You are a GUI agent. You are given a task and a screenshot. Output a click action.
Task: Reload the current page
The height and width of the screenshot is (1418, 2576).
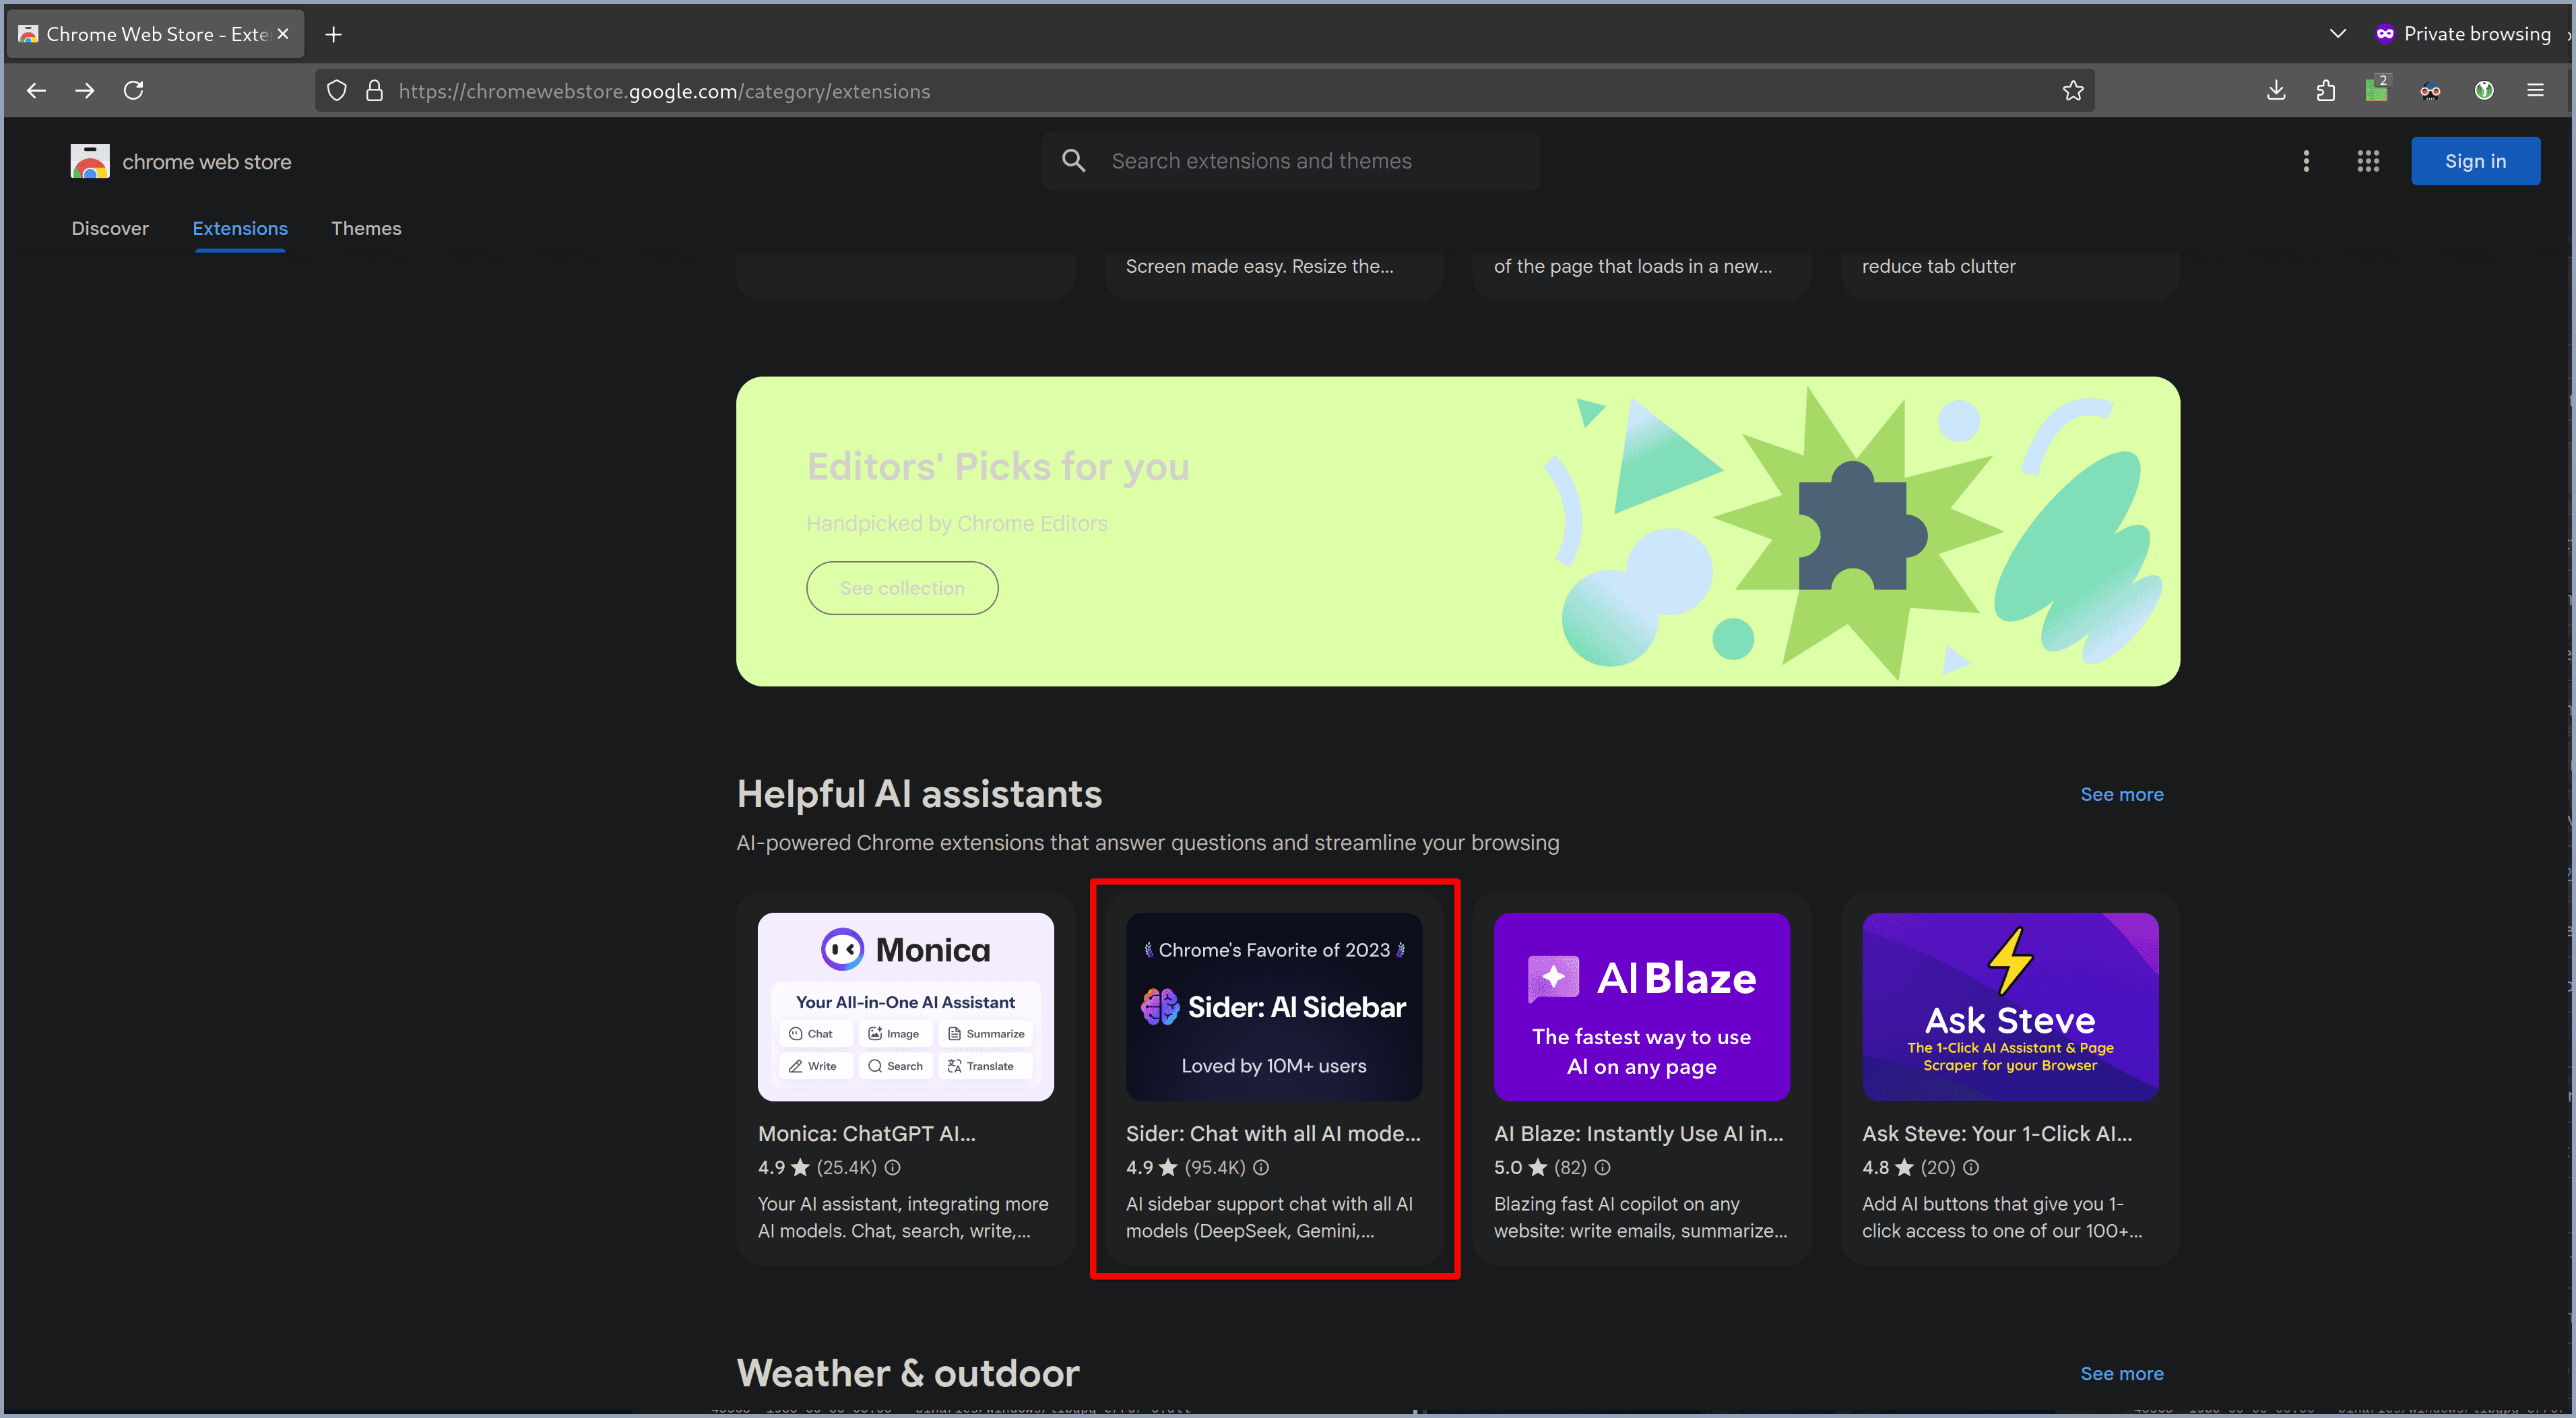tap(134, 91)
